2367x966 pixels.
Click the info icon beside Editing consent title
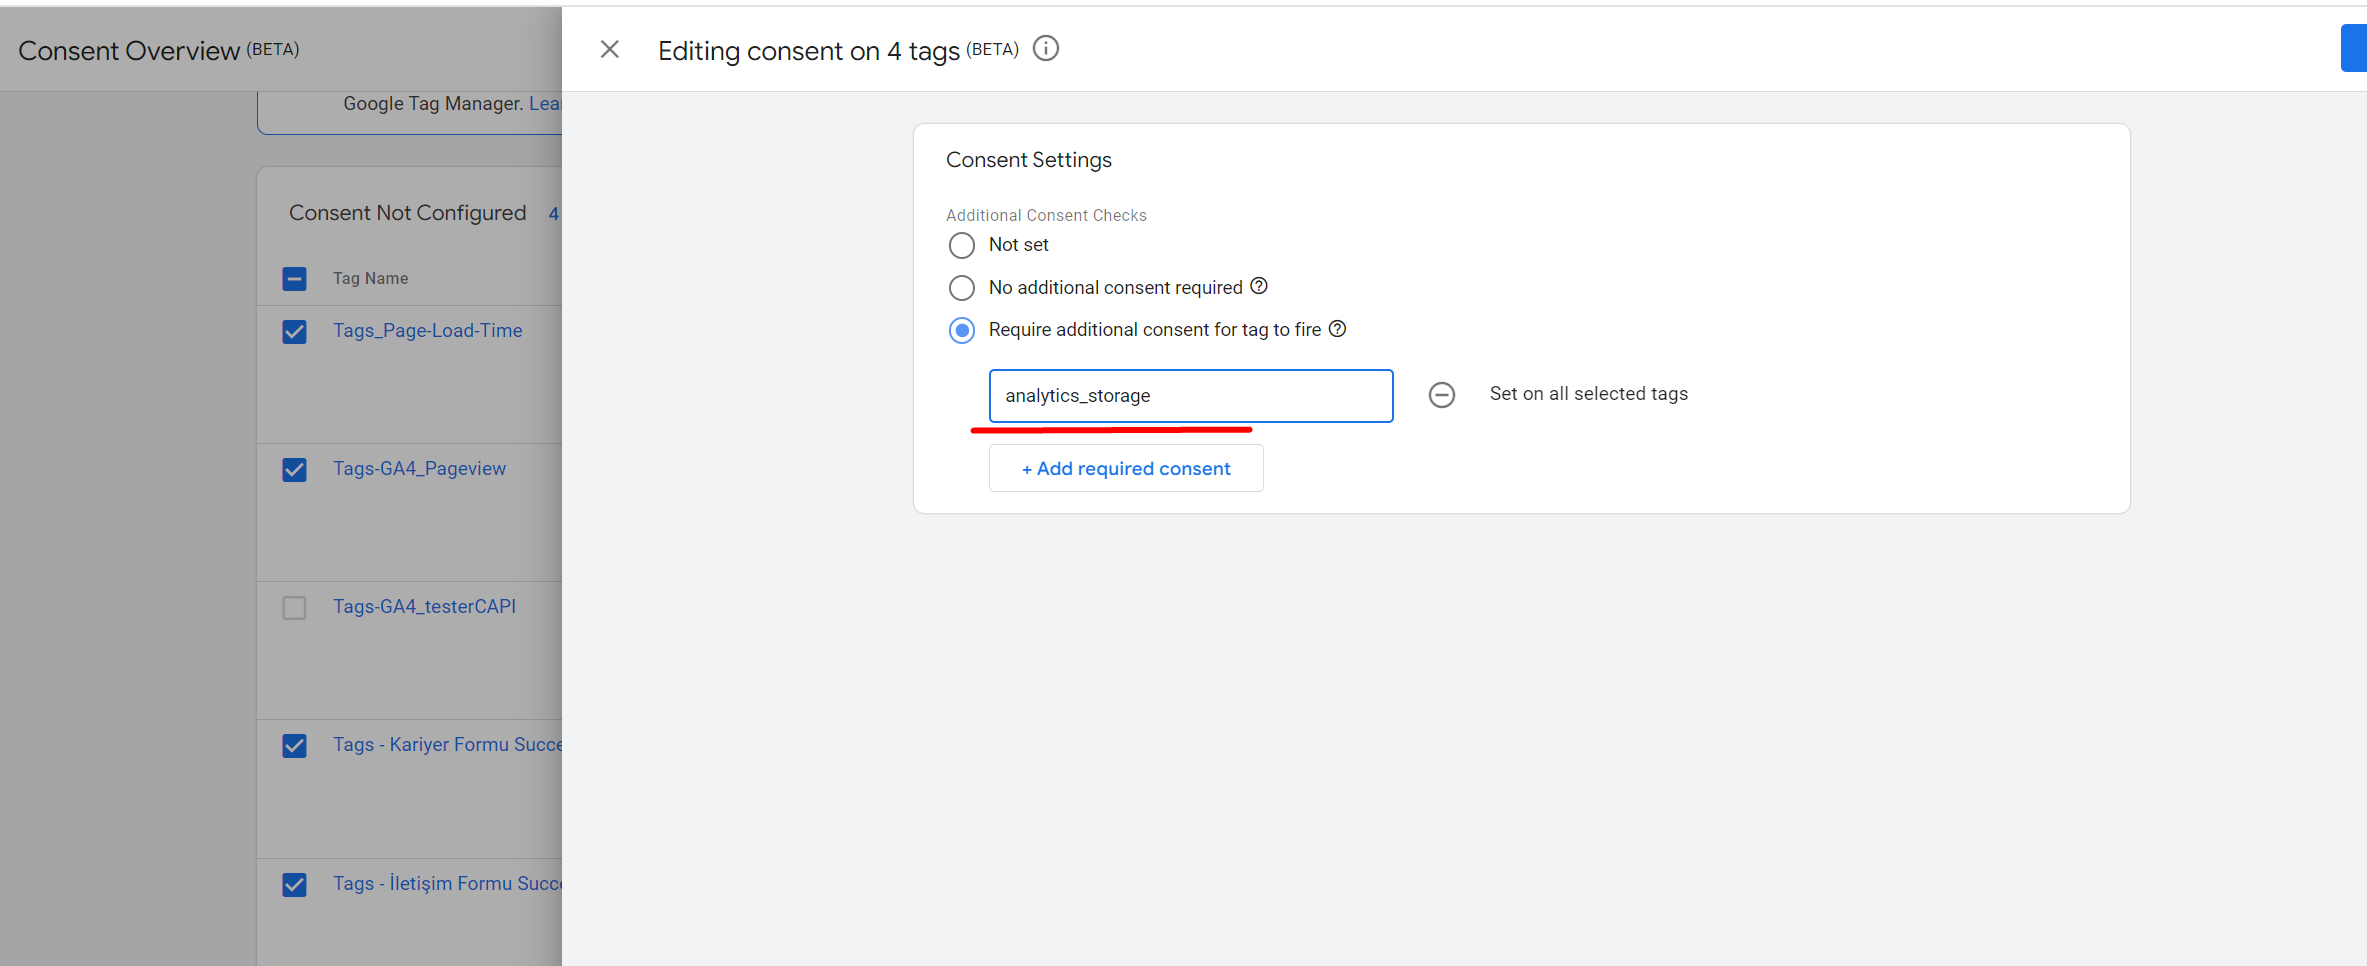pos(1045,49)
